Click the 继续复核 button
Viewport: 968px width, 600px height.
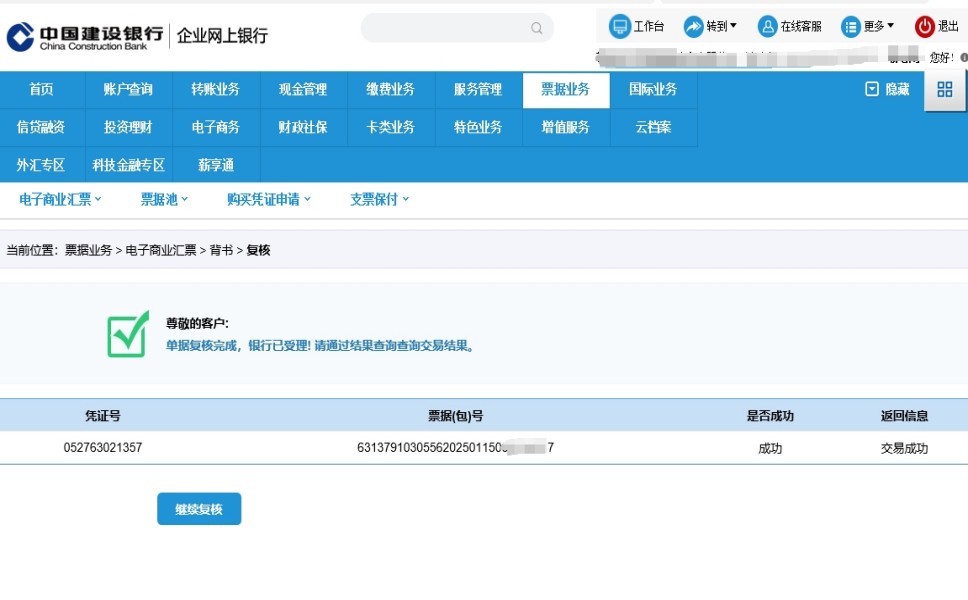pyautogui.click(x=199, y=509)
